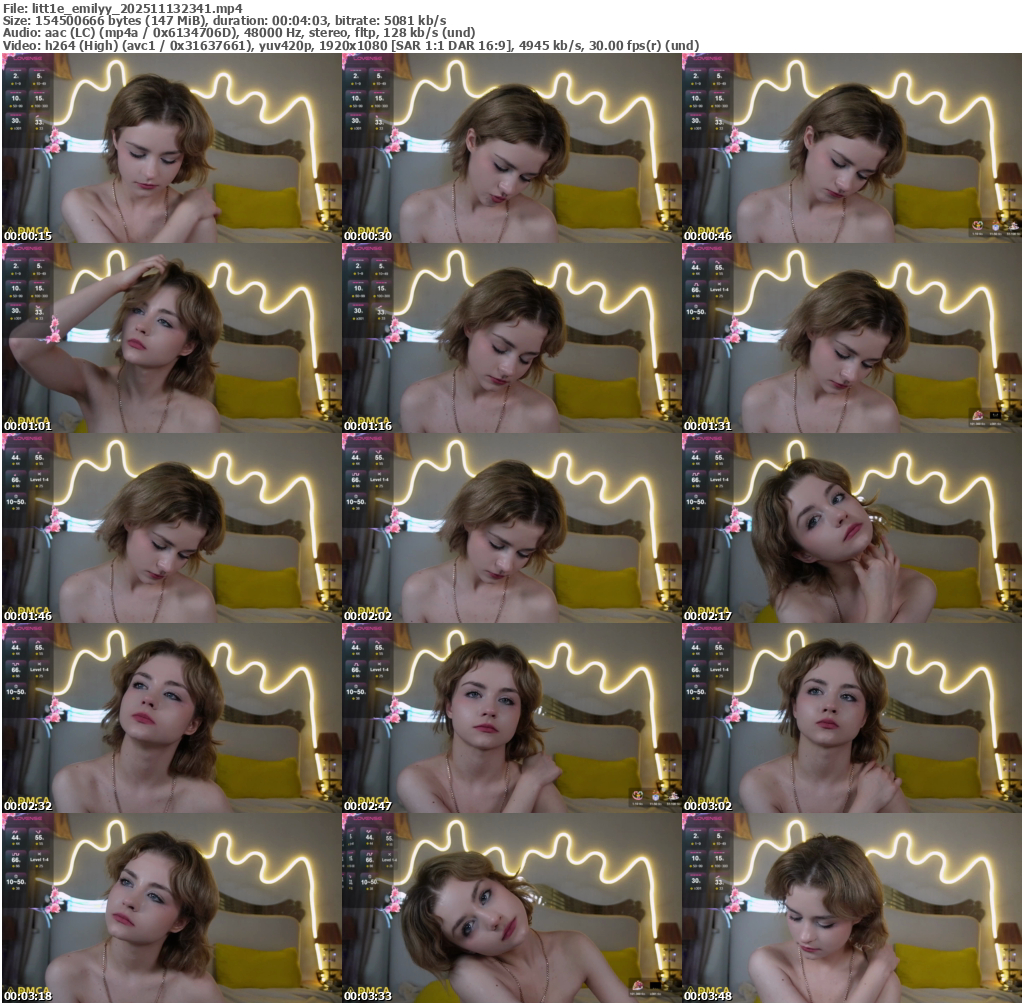Open the frame with timestamp 00:01:01
Image resolution: width=1024 pixels, height=1003 pixels.
click(171, 338)
